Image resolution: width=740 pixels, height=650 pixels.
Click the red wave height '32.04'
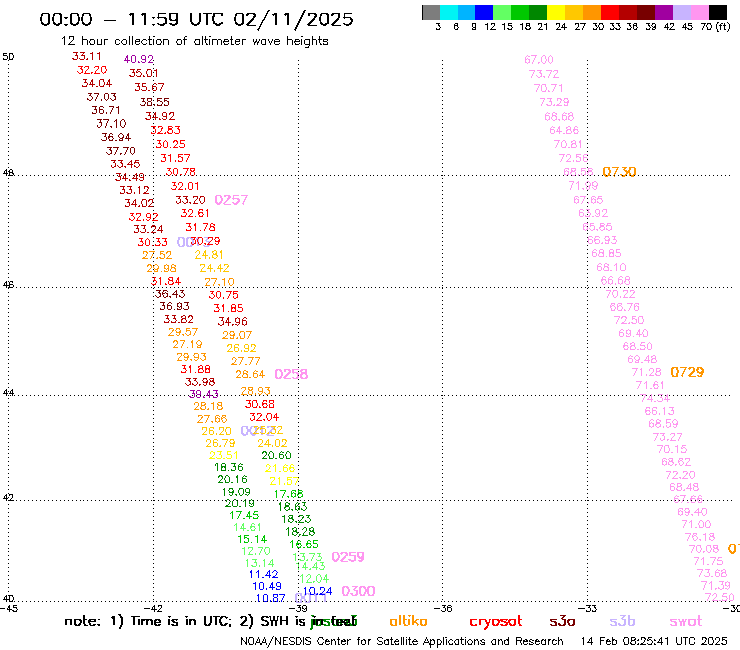click(x=264, y=417)
